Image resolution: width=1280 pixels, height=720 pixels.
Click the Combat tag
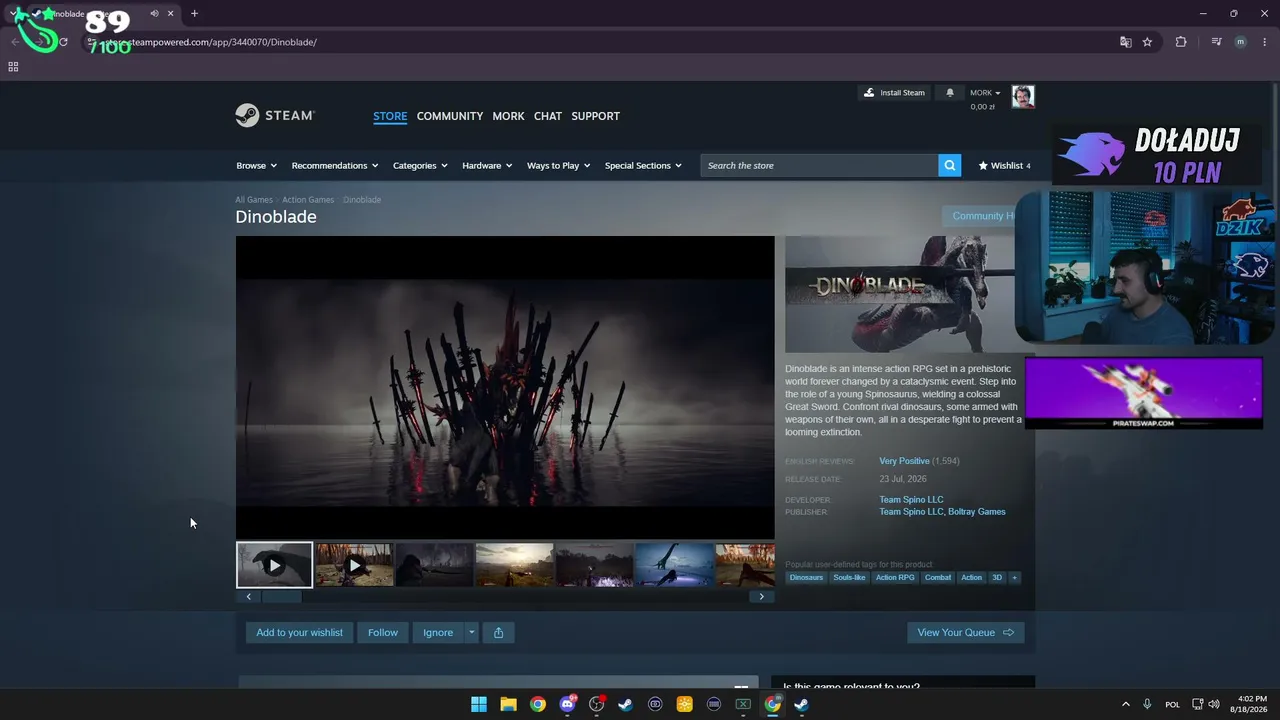click(x=938, y=577)
